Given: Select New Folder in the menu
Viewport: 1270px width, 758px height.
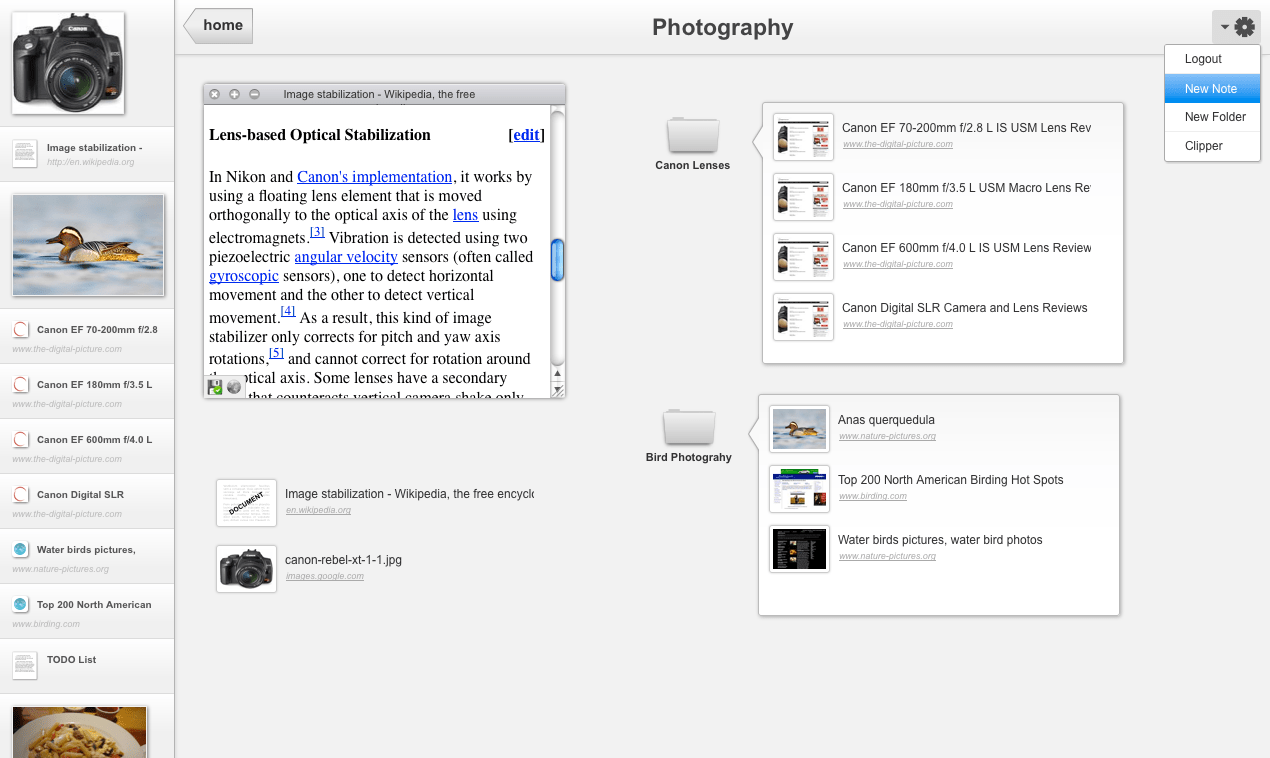Looking at the screenshot, I should 1212,117.
